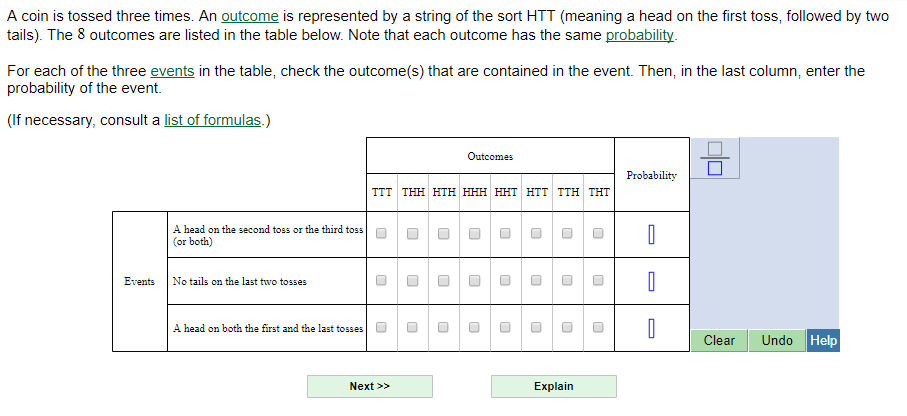907x416 pixels.
Task: Go to the next question with Next >>
Action: pyautogui.click(x=369, y=386)
